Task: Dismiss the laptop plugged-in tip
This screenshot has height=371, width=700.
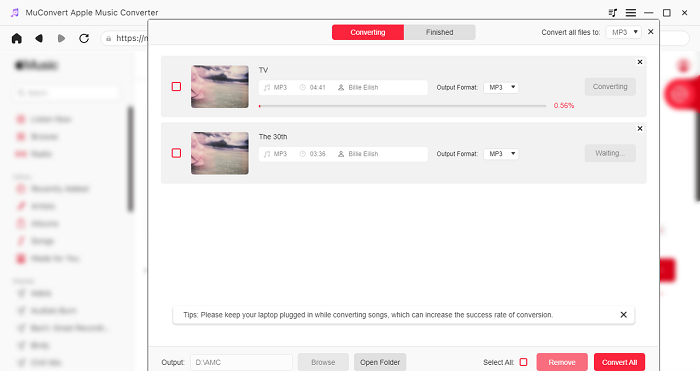Action: point(624,315)
